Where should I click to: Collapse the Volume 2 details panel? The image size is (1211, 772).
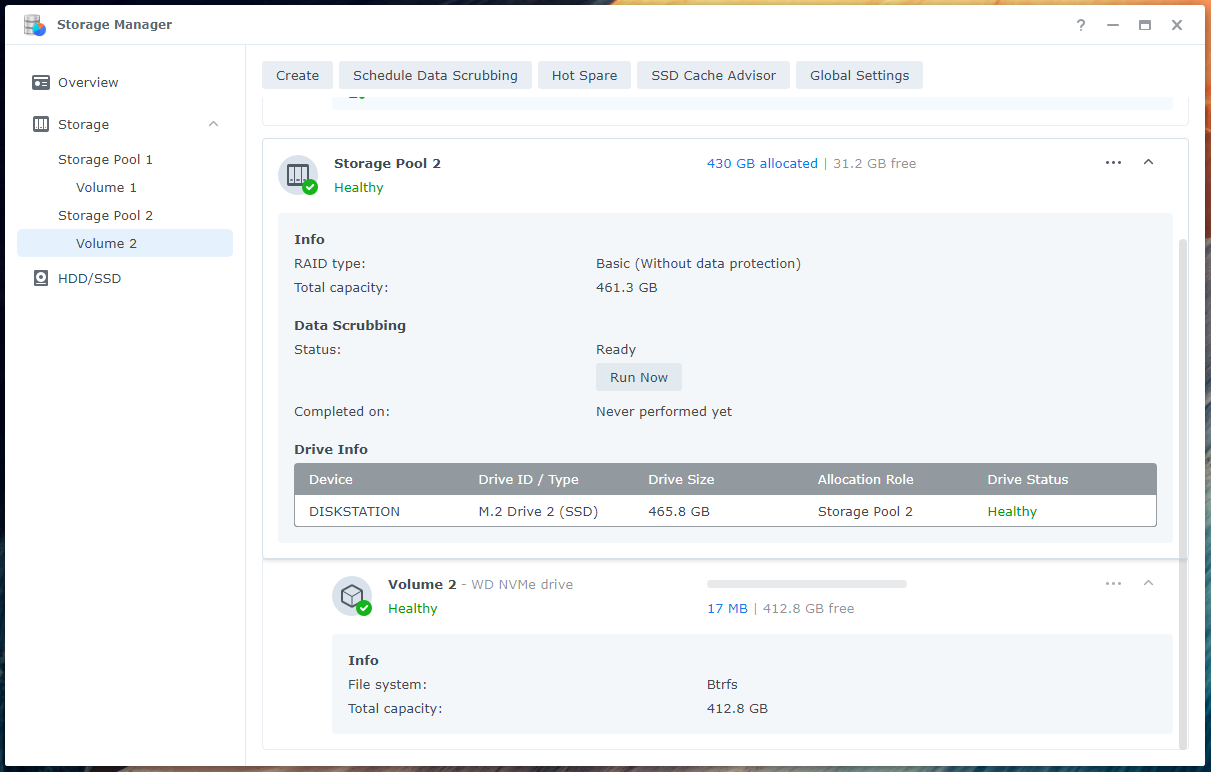1148,583
